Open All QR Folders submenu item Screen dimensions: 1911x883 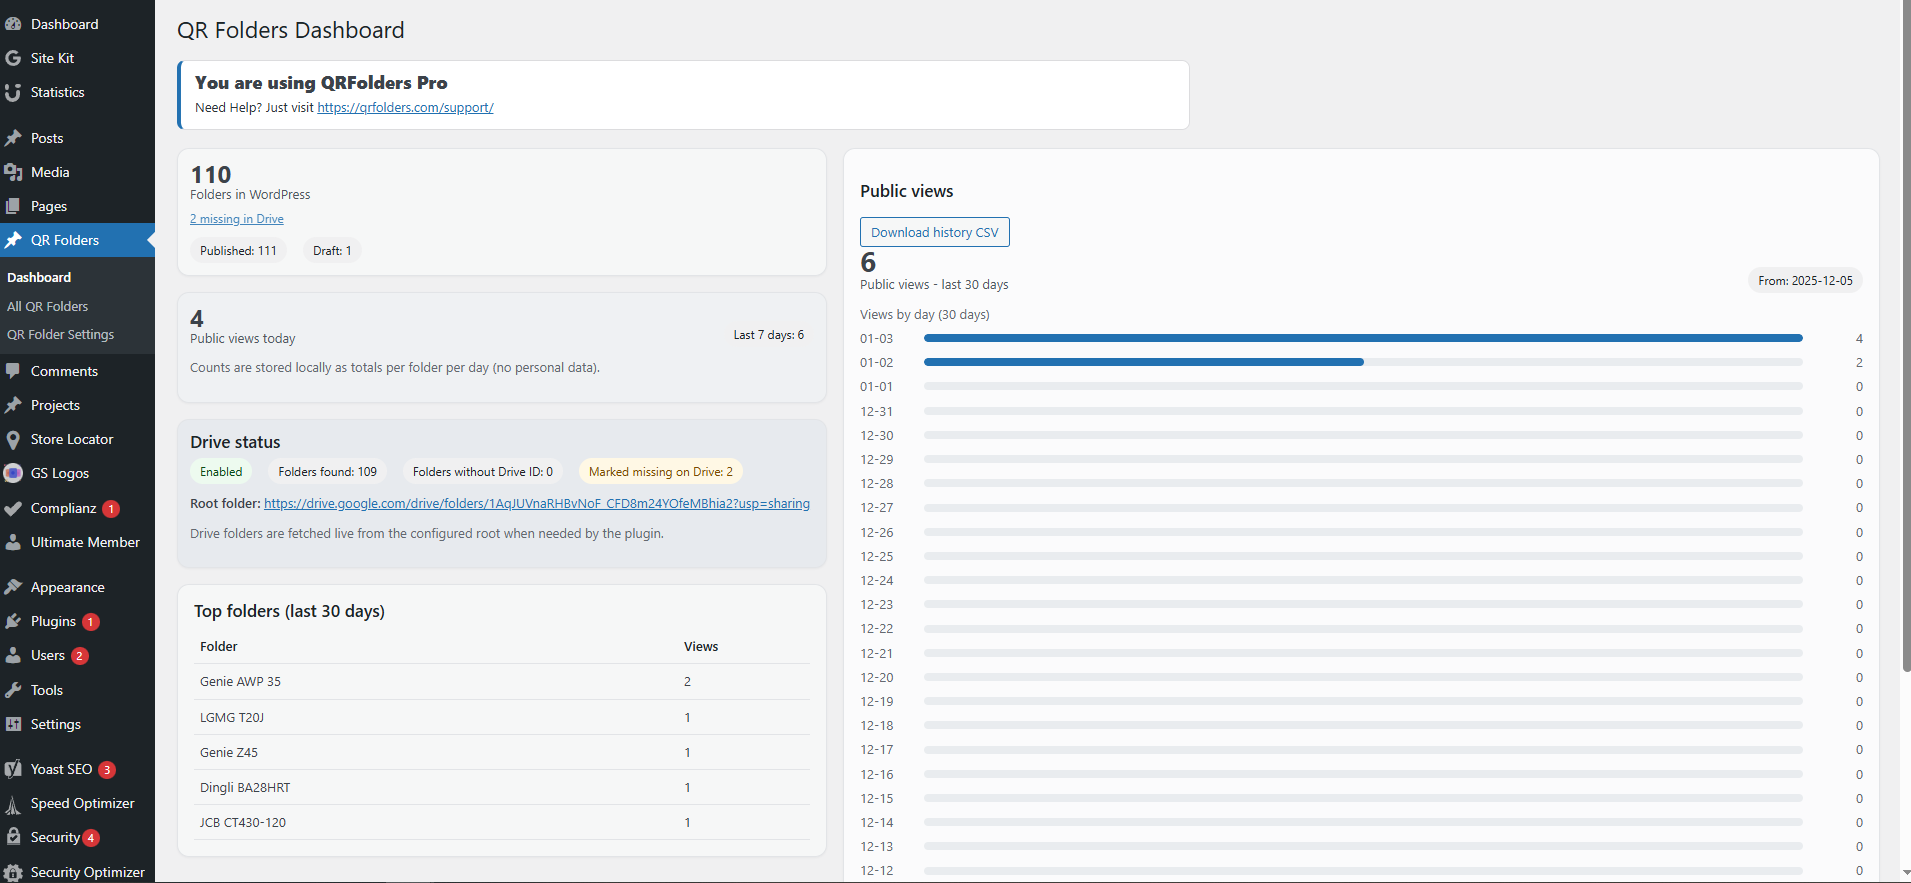pyautogui.click(x=48, y=307)
